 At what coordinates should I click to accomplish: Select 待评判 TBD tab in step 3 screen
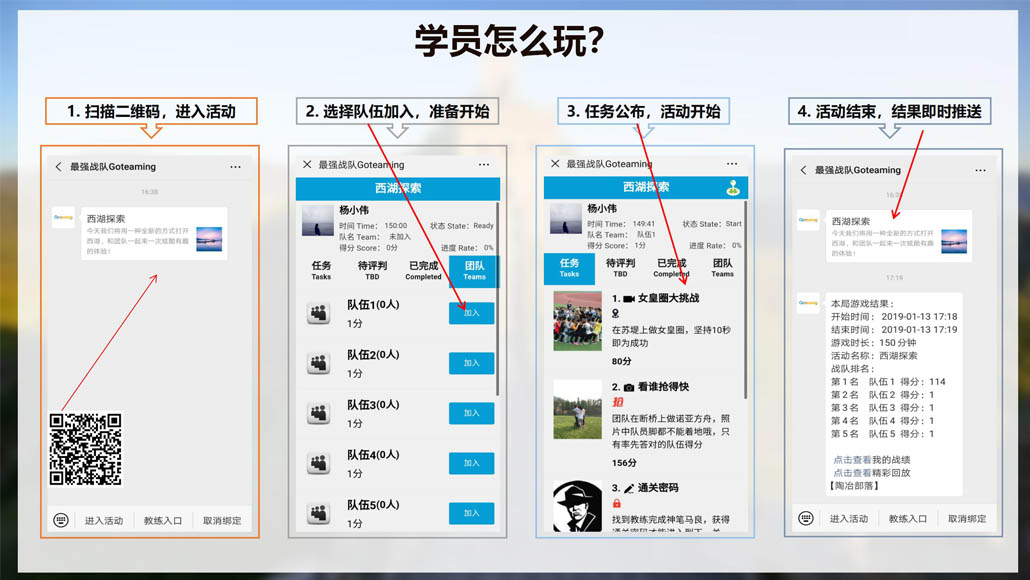point(620,268)
